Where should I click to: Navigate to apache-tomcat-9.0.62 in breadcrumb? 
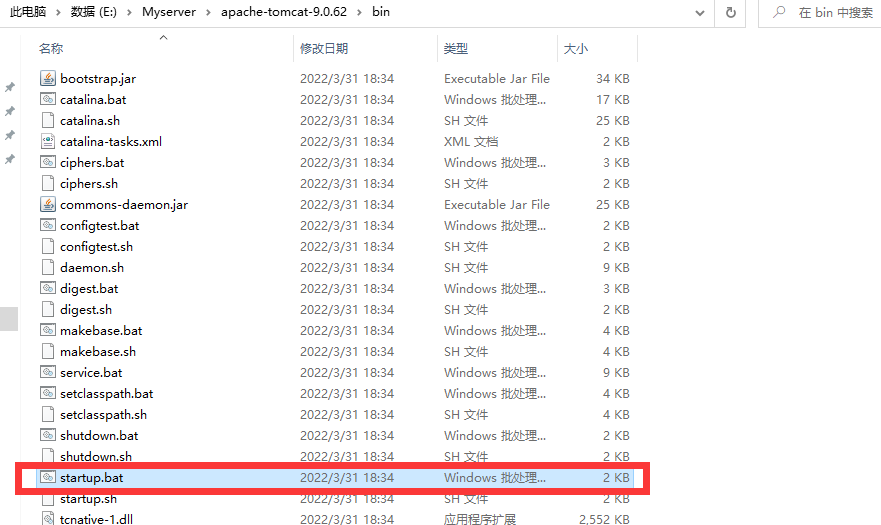tap(284, 12)
